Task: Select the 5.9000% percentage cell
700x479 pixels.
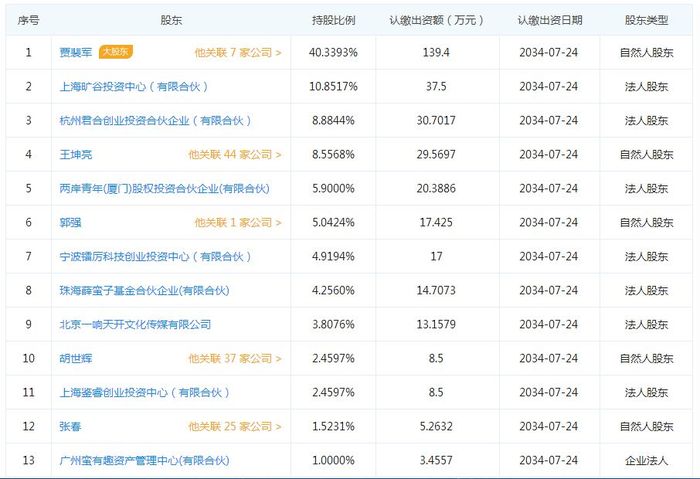Action: pos(333,188)
